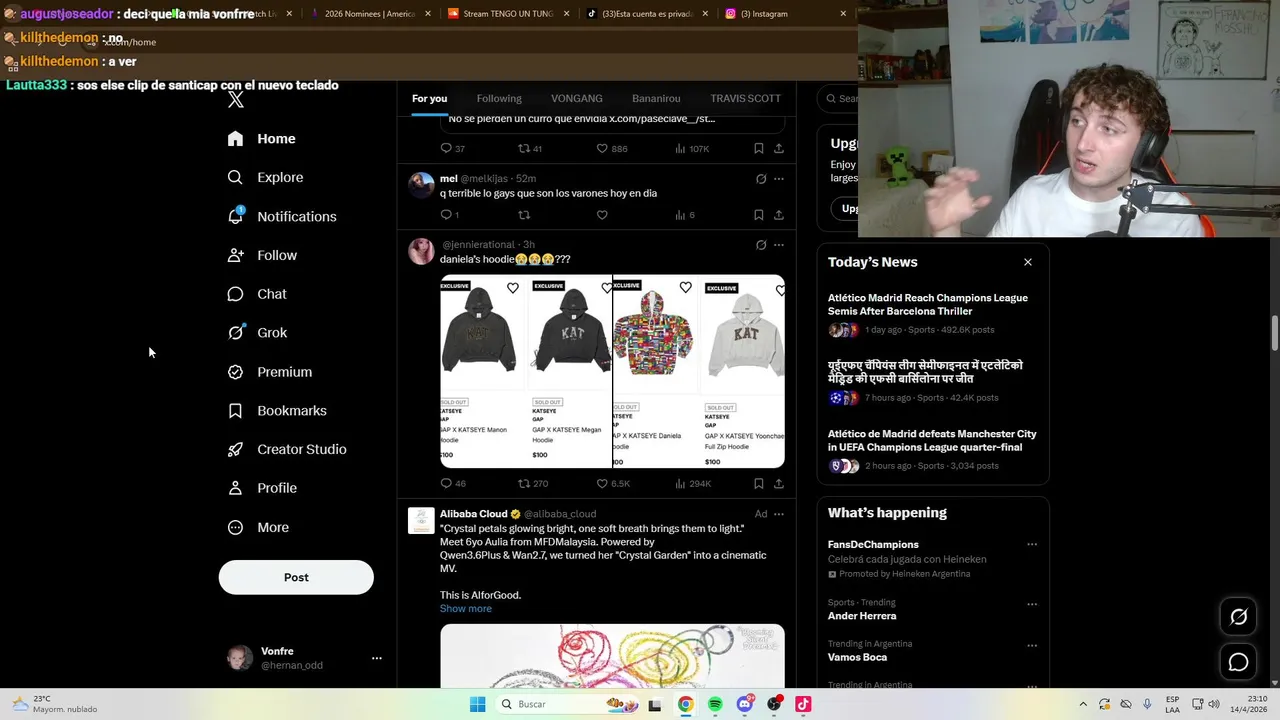Image resolution: width=1280 pixels, height=720 pixels.
Task: Open Bookmarks from the sidebar
Action: pyautogui.click(x=277, y=411)
